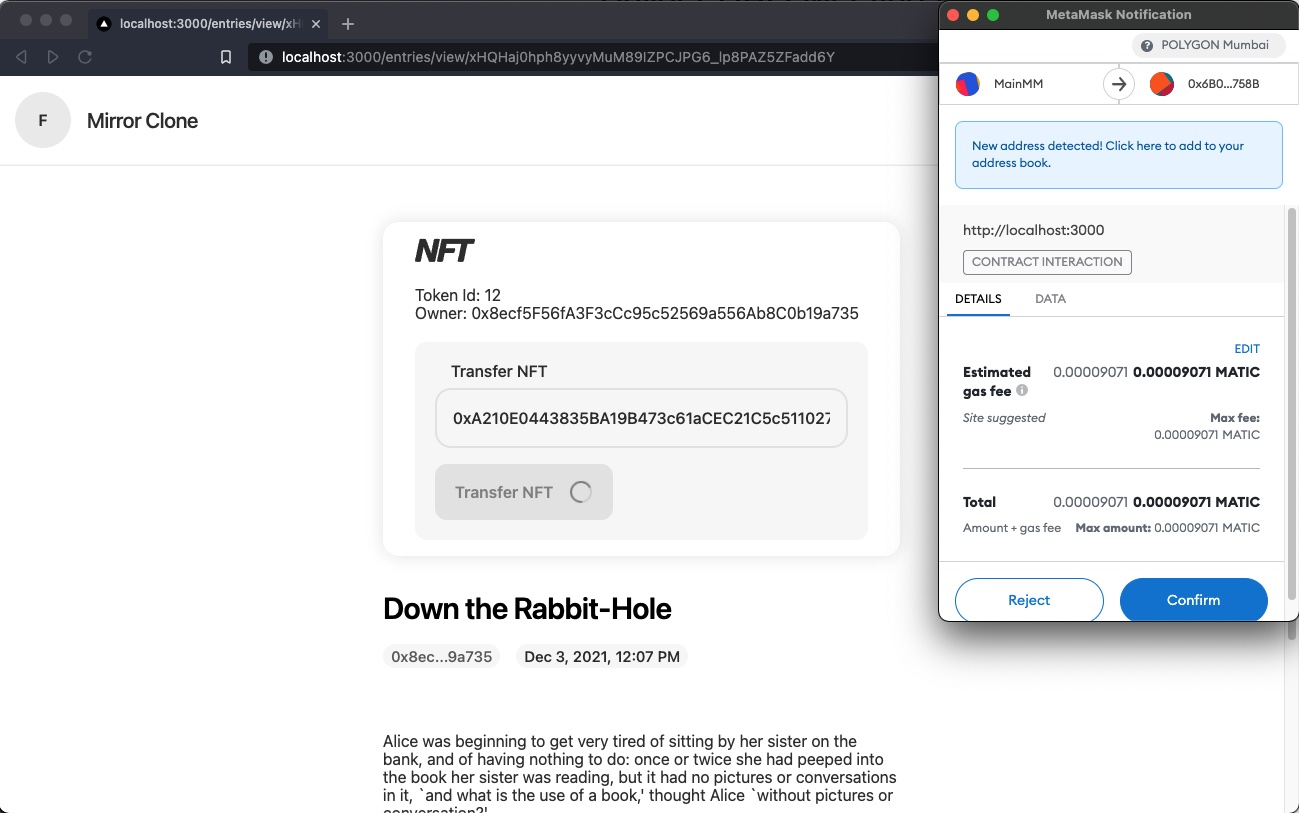Click the Transfer NFT loading button
Screen dimensions: 1299x813
(523, 492)
